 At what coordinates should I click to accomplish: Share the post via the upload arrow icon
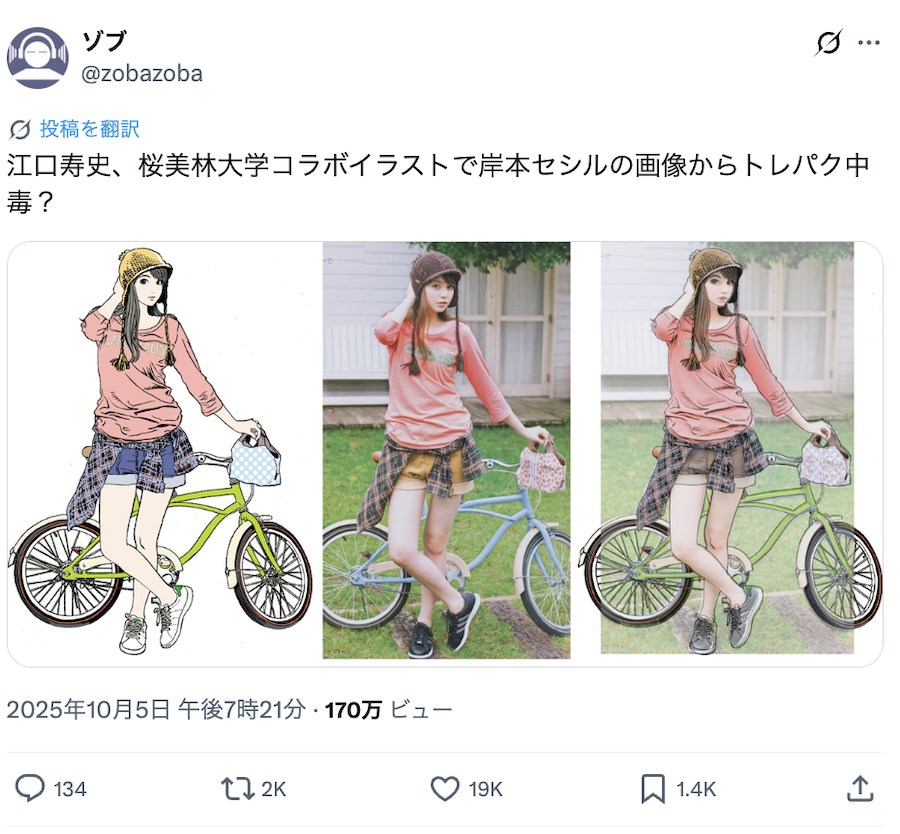(860, 789)
